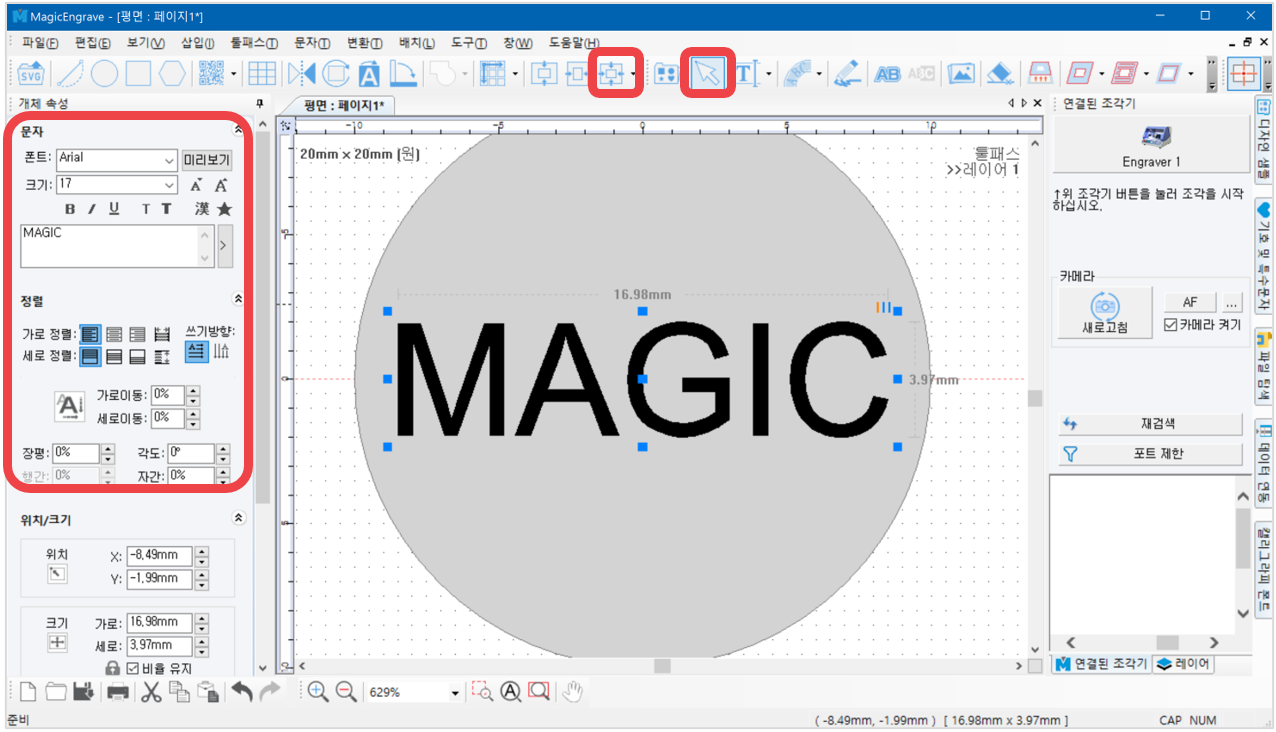The image size is (1276, 732).
Task: Click the fill bucket icon
Action: 1000,74
